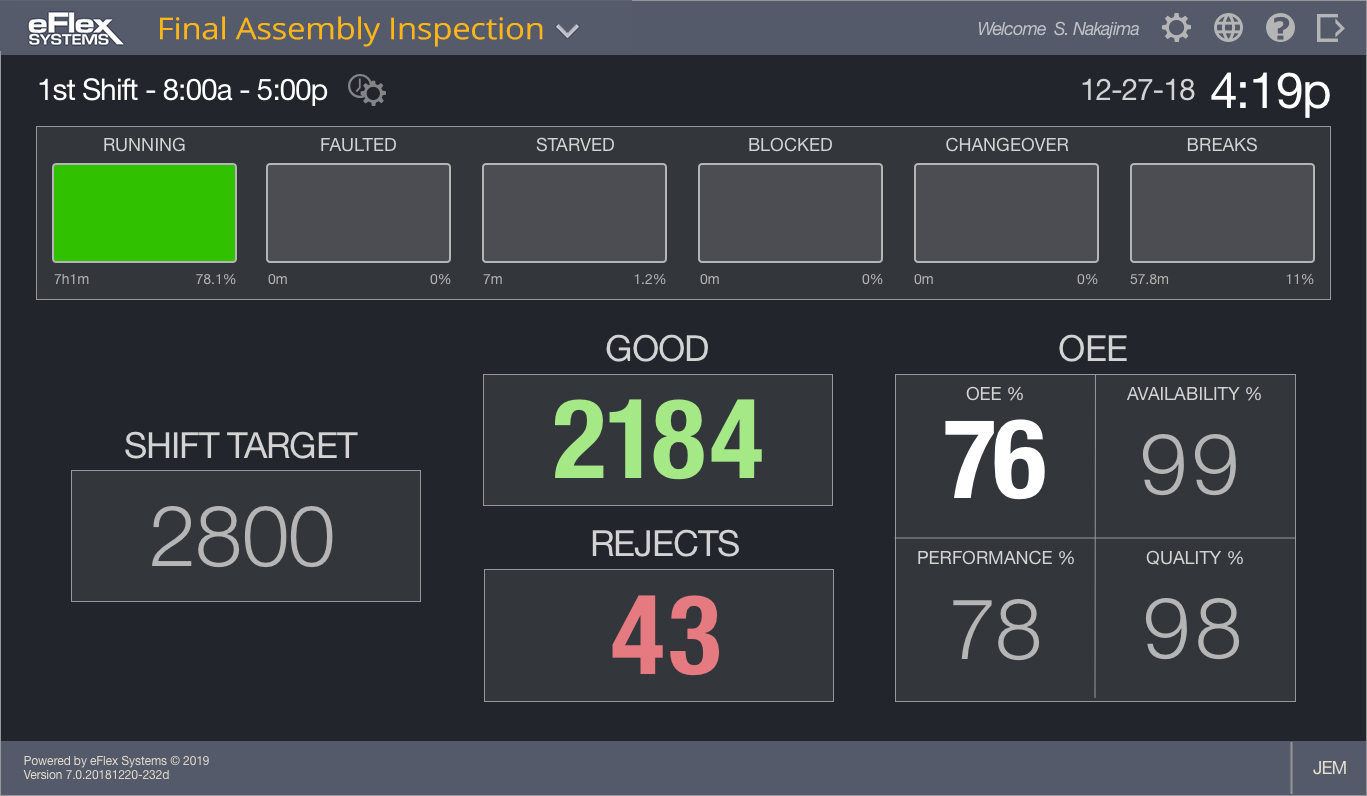Open the REJECTS count 43 panel
The width and height of the screenshot is (1367, 796).
point(658,635)
